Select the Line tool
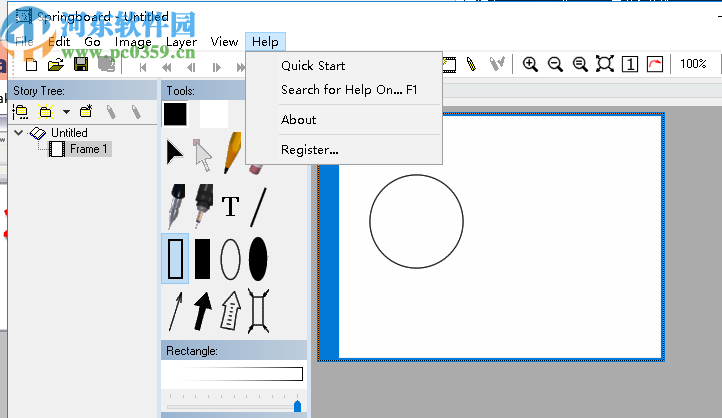Viewport: 722px width, 418px height. [258, 207]
